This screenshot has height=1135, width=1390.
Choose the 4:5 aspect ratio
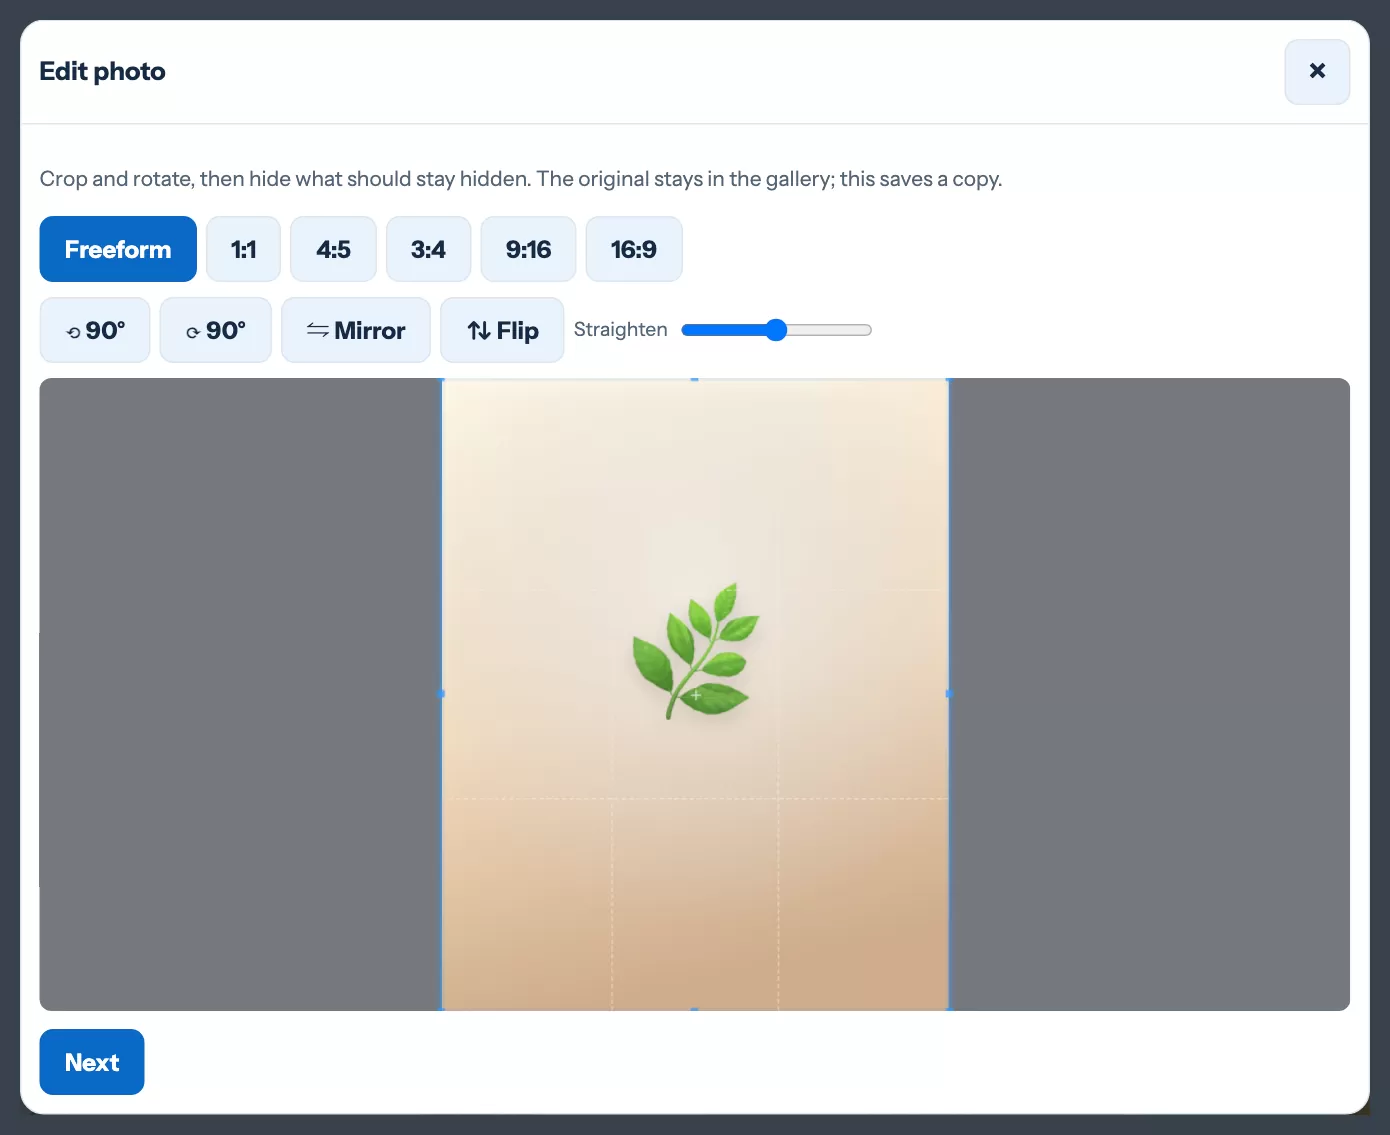coord(333,249)
